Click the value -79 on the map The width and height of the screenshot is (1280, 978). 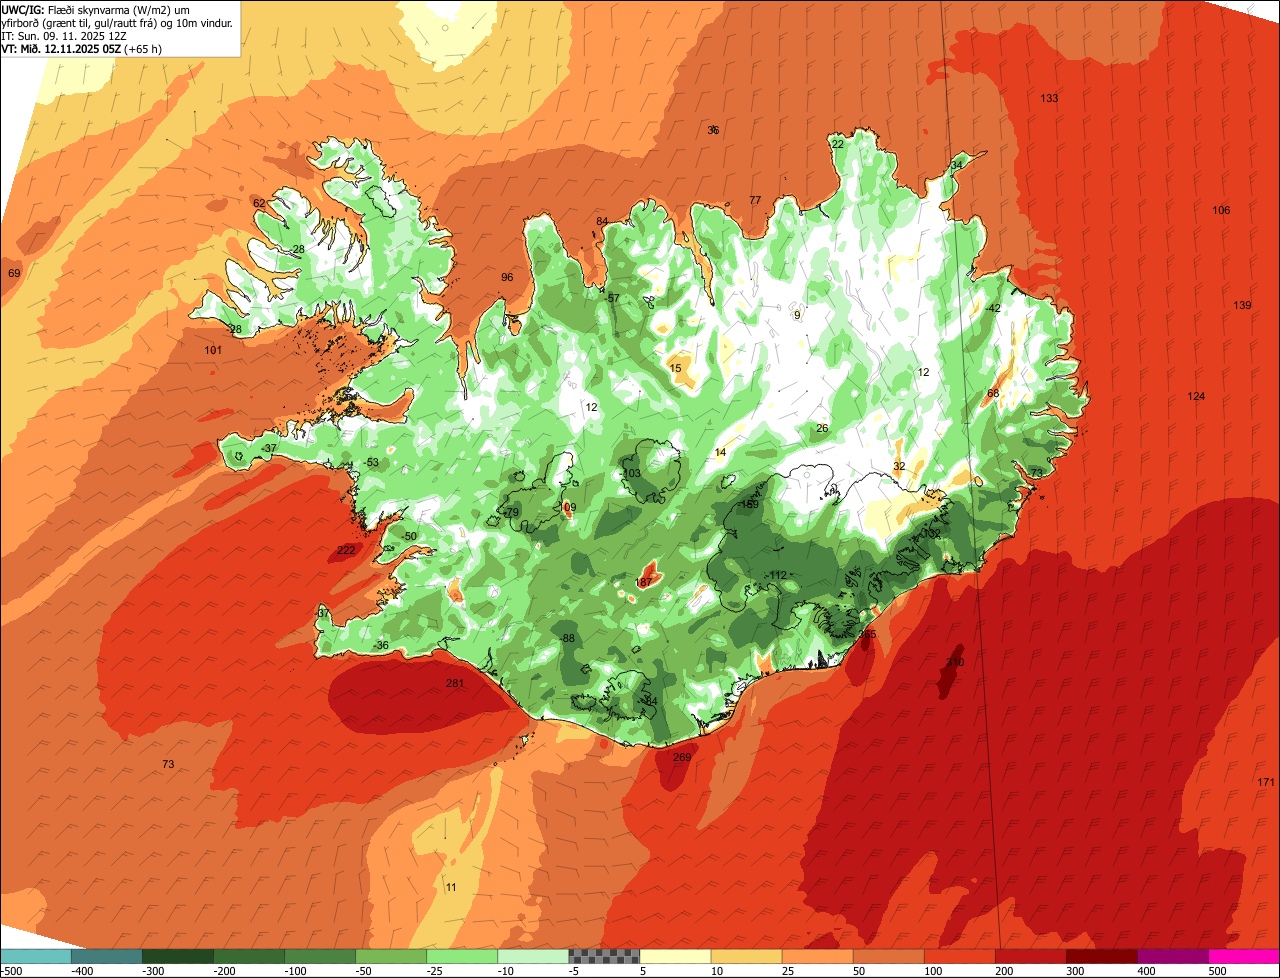(510, 512)
